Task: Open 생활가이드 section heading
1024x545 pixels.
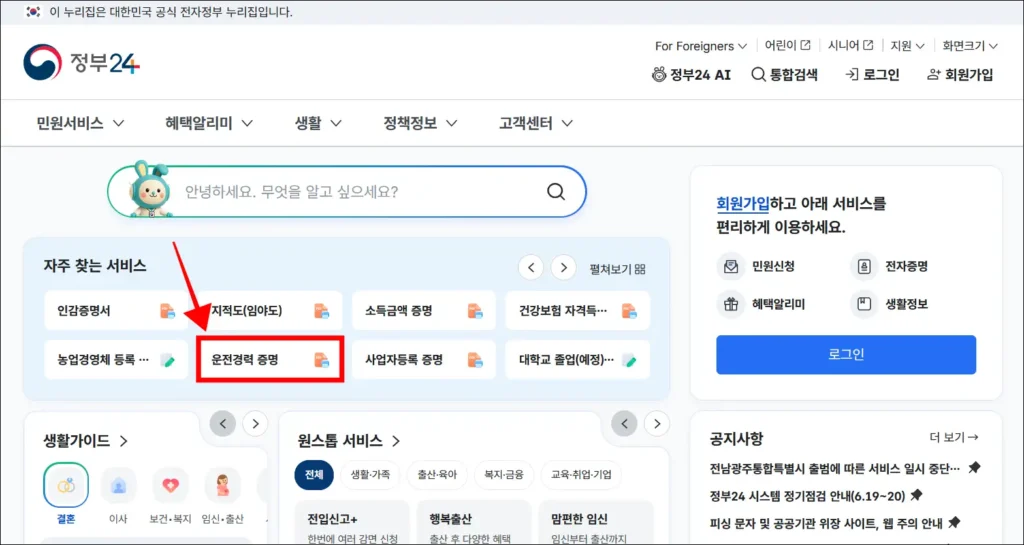Action: coord(86,441)
